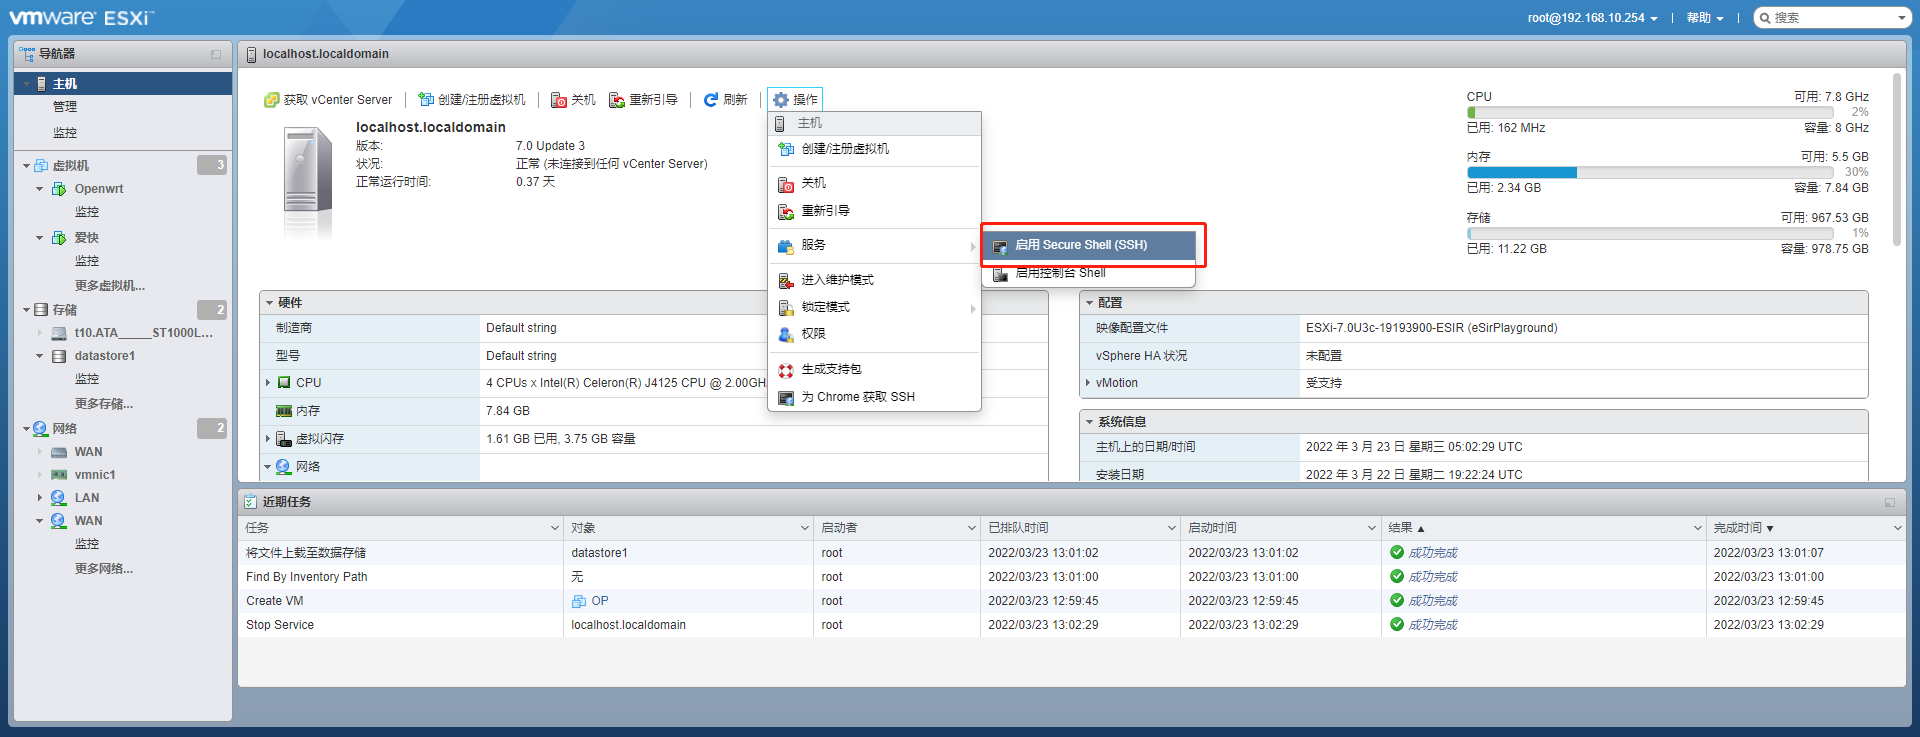Screen dimensions: 1920x737
Task: Click the shut down (关机) toolbar icon
Action: click(x=559, y=100)
